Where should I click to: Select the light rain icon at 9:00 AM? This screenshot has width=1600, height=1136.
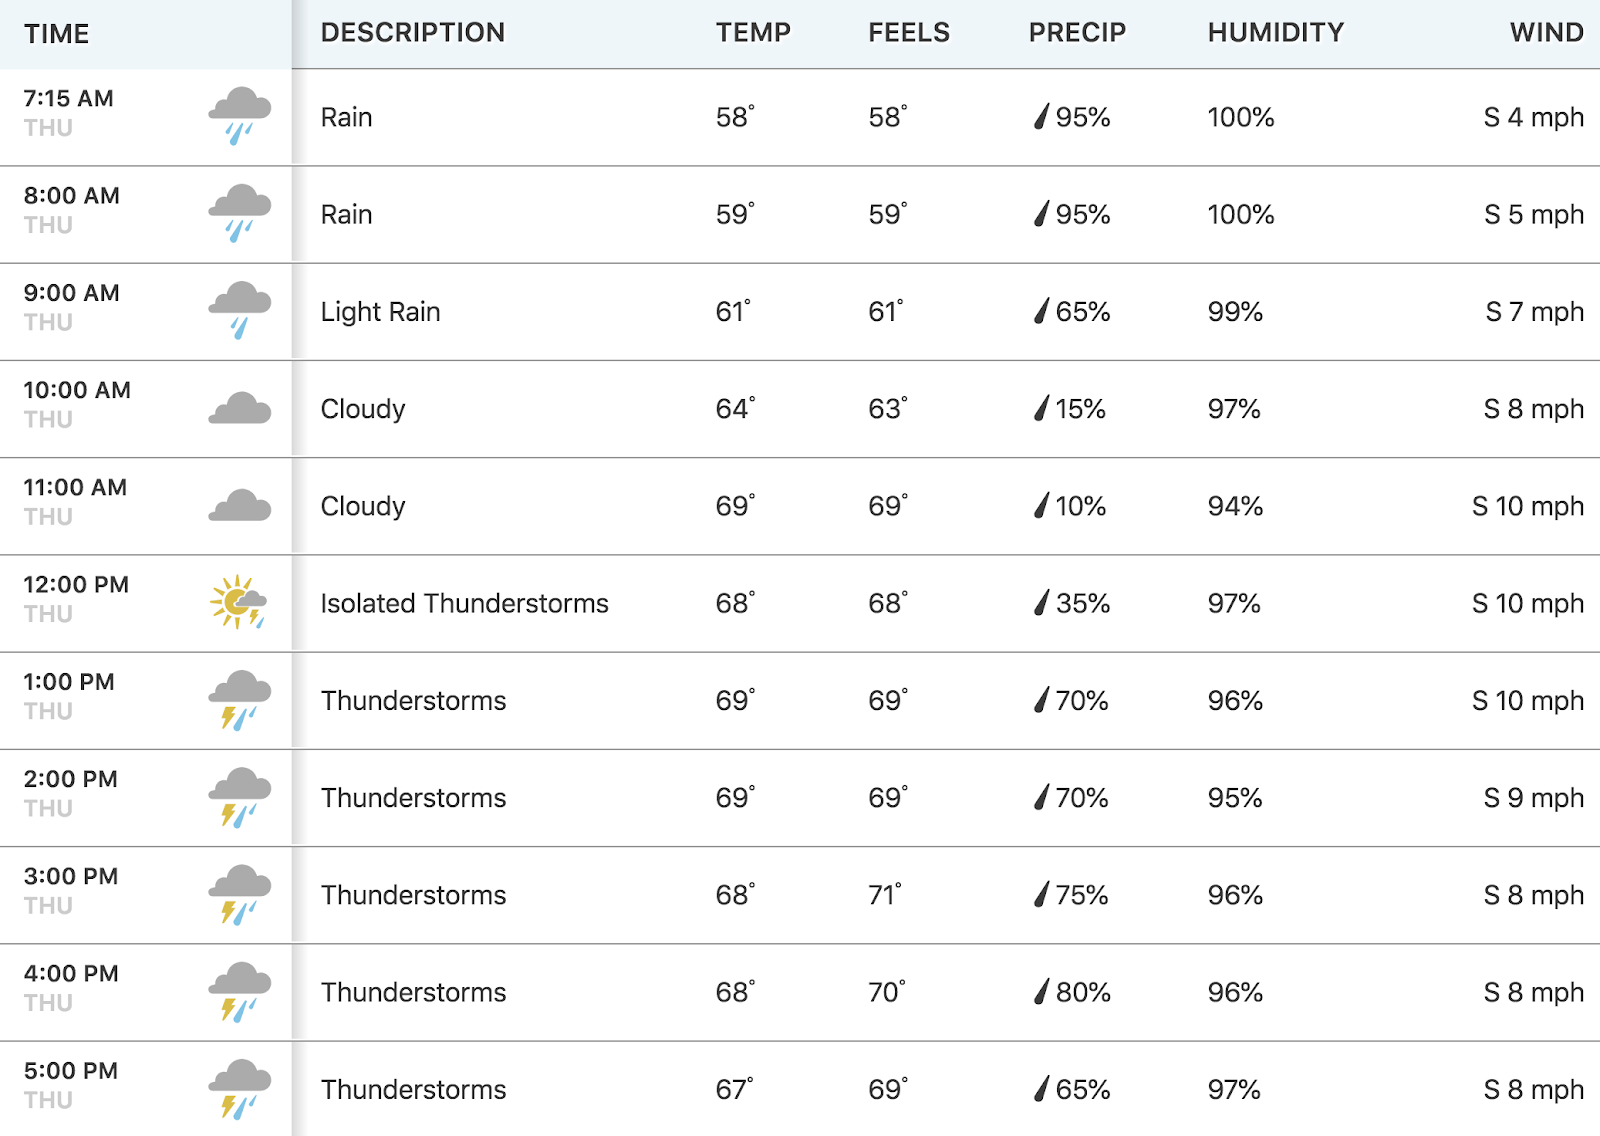pyautogui.click(x=239, y=310)
